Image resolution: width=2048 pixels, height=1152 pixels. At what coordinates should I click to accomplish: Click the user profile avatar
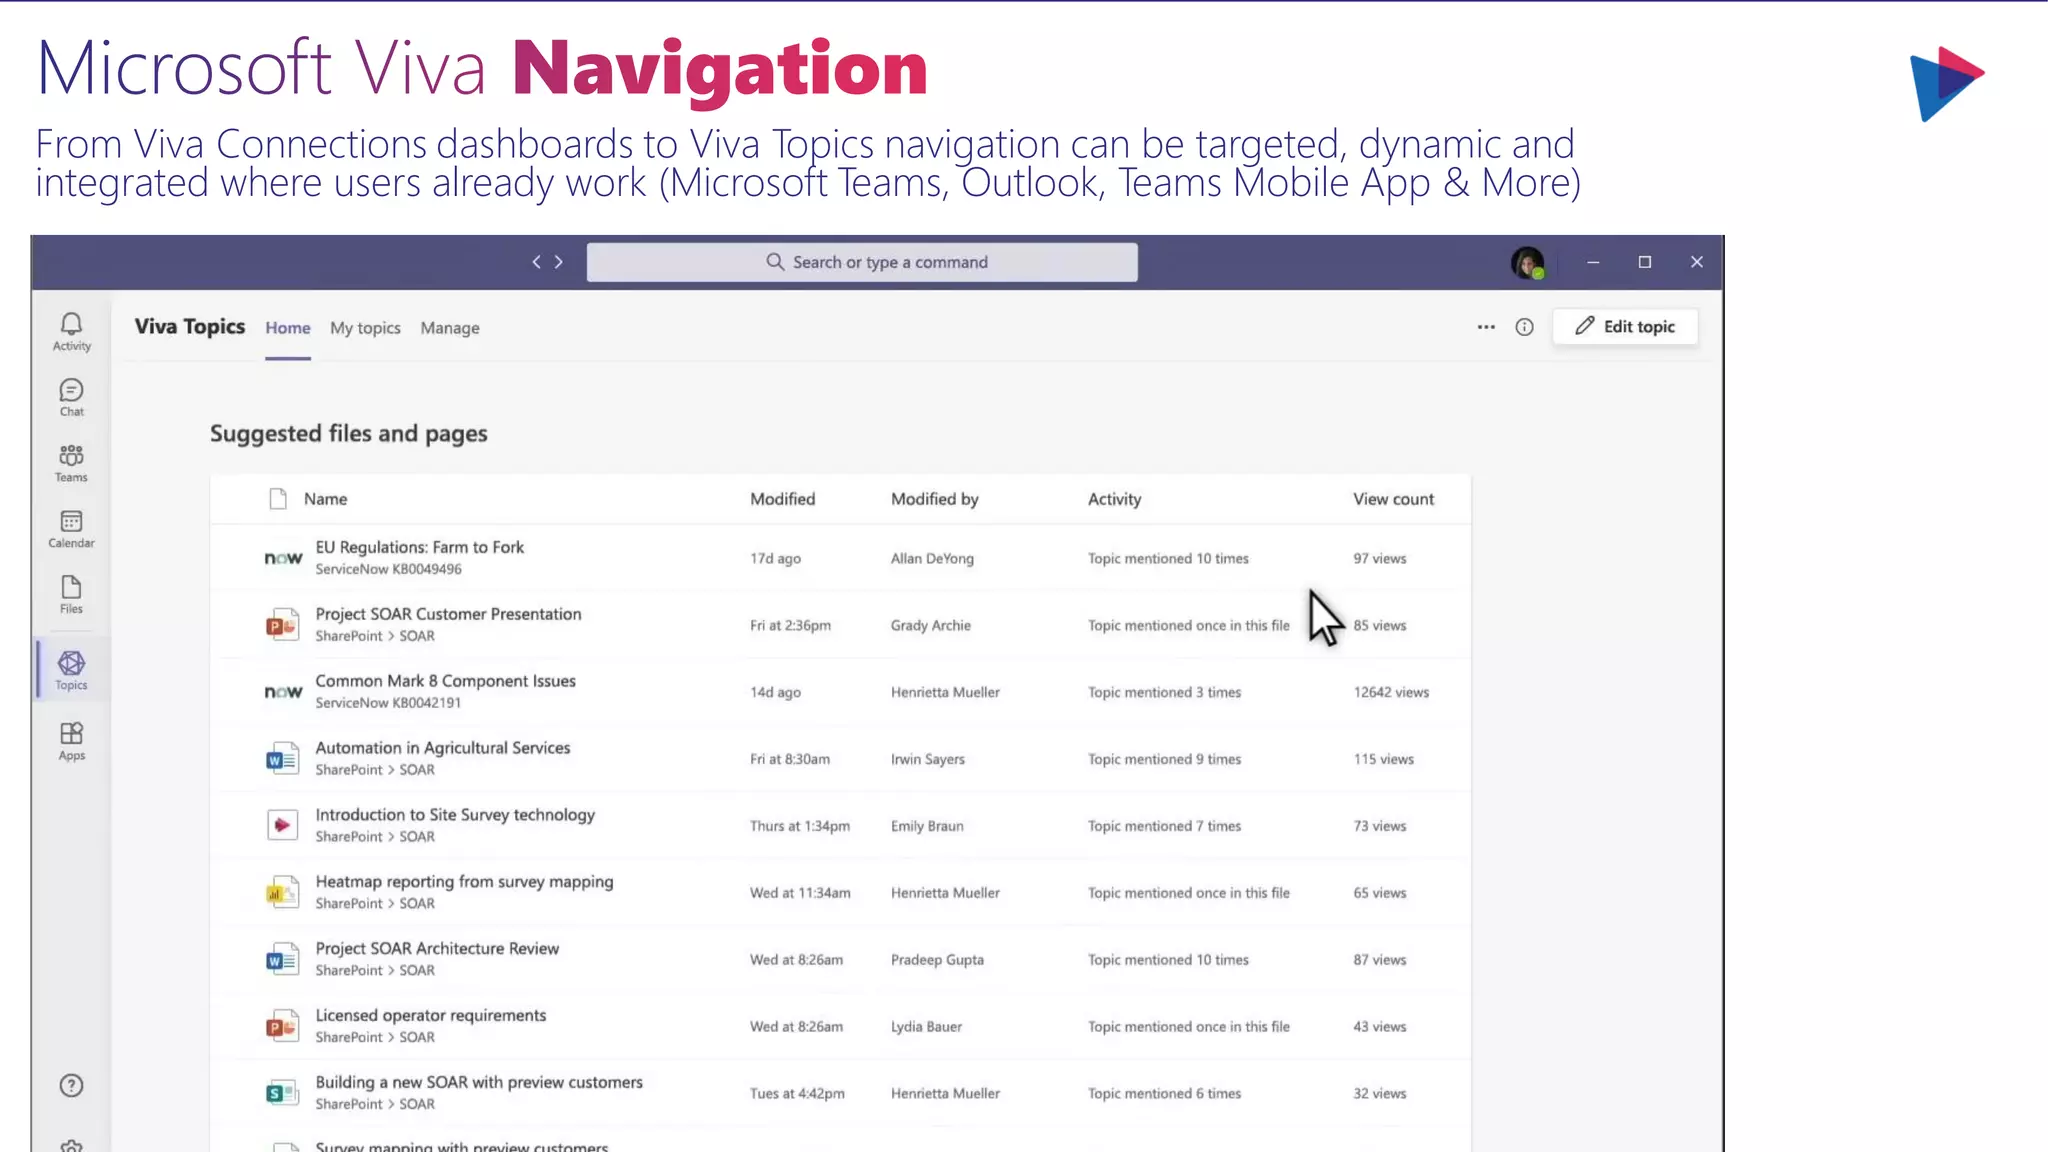coord(1527,263)
